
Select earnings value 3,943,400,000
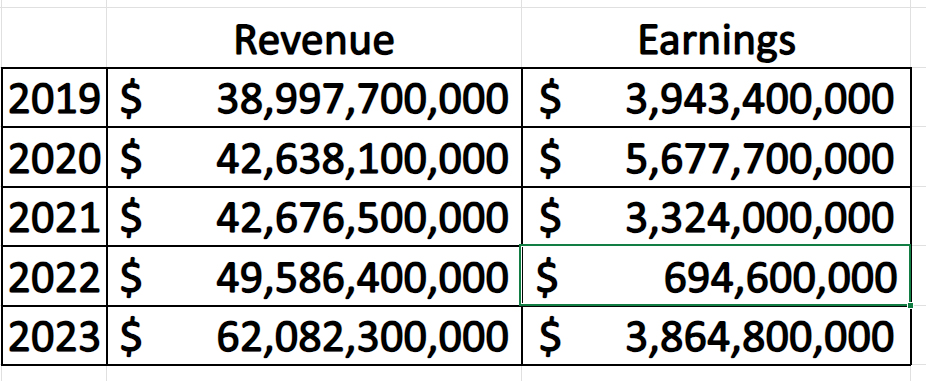coord(716,97)
